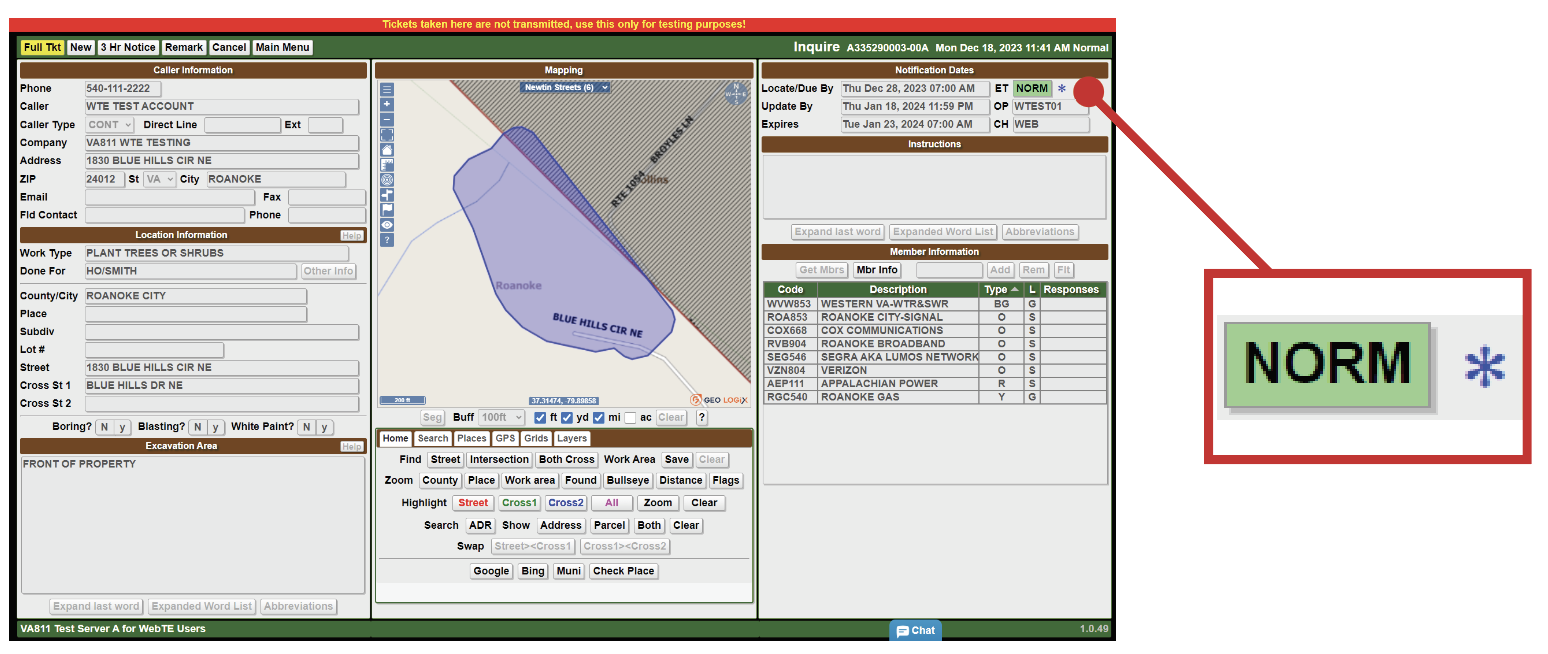Click inside the Instructions text area

[x=934, y=186]
